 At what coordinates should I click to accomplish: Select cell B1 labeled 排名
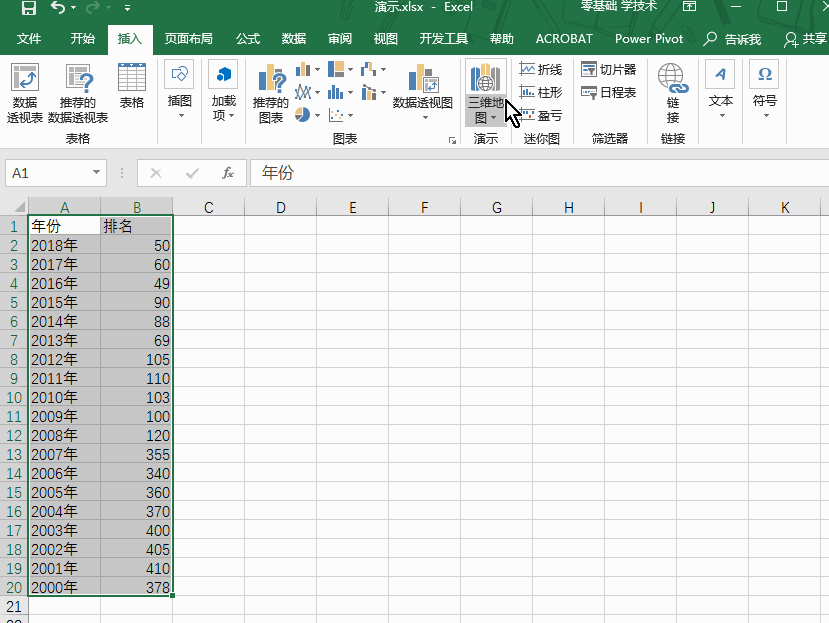[x=136, y=226]
